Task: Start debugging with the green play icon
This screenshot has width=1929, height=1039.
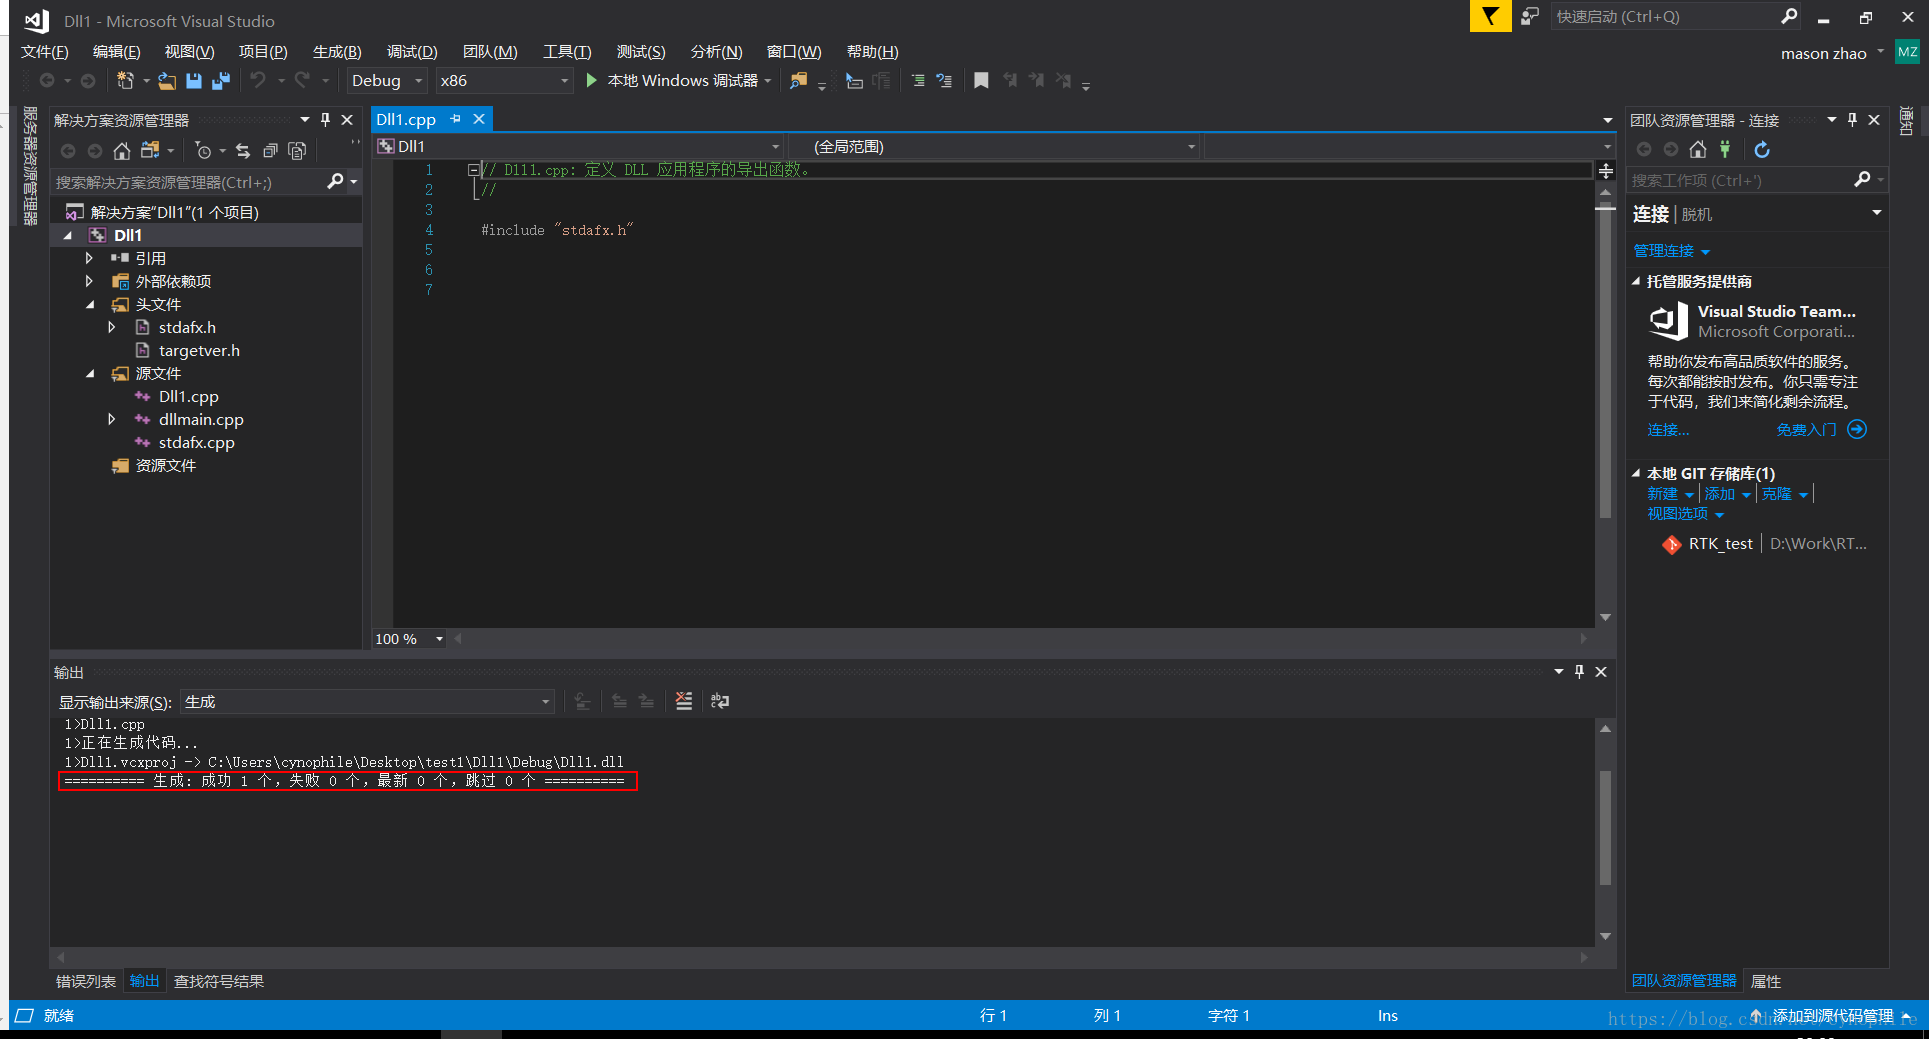Action: click(x=591, y=80)
